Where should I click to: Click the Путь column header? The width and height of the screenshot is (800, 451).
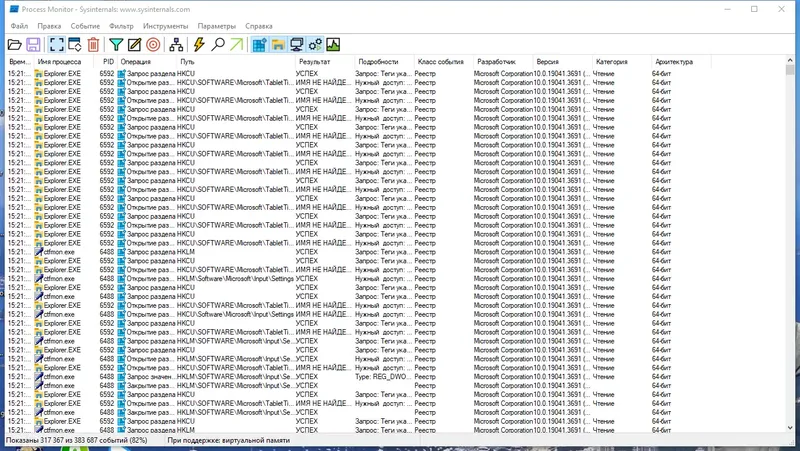click(236, 62)
